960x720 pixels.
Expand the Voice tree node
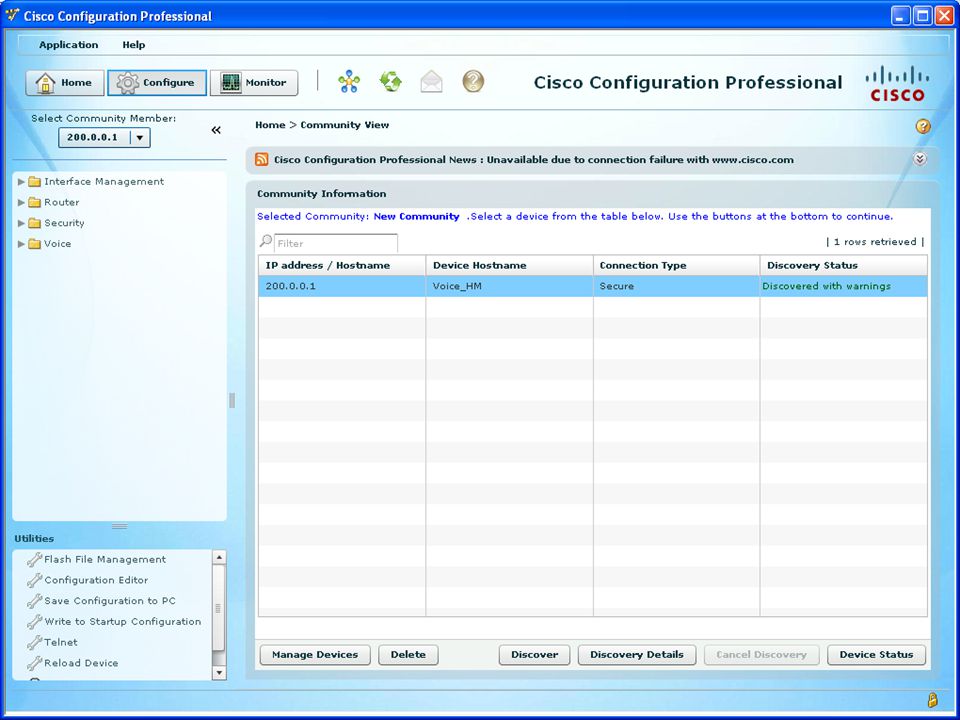(x=21, y=244)
